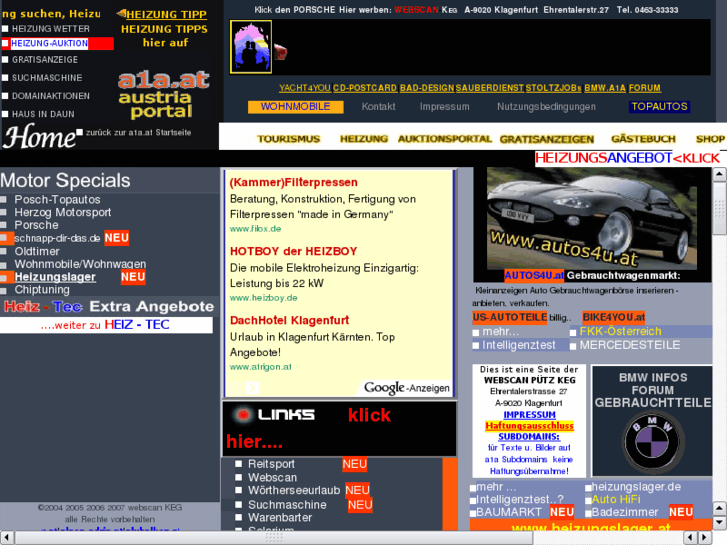
Task: Open the FKK-Österreich link
Action: [620, 332]
